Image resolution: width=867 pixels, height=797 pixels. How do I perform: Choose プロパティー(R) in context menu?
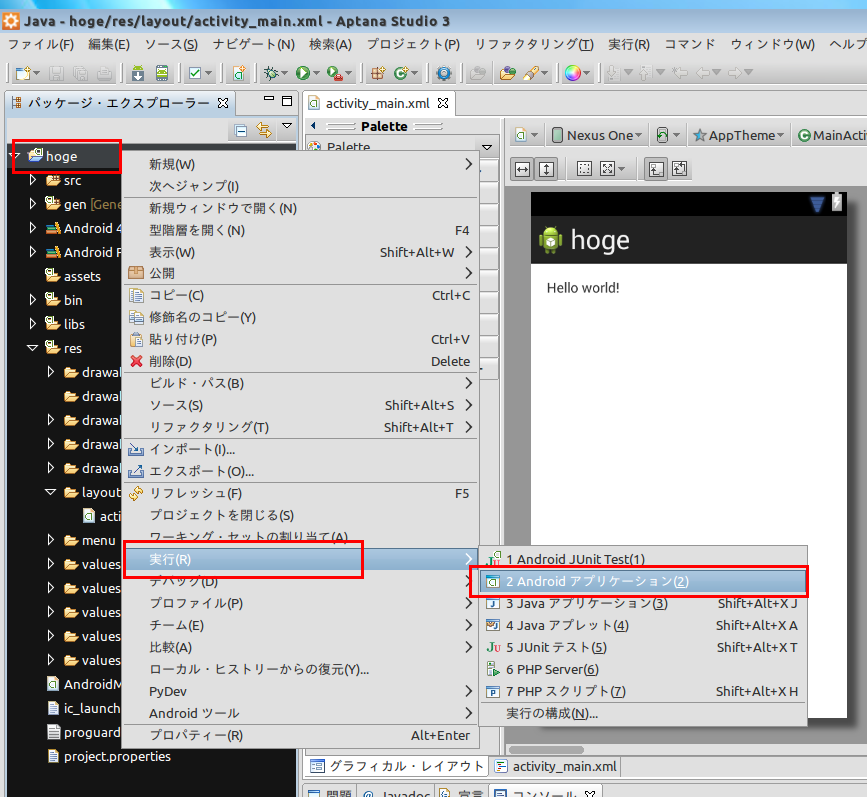coord(301,736)
